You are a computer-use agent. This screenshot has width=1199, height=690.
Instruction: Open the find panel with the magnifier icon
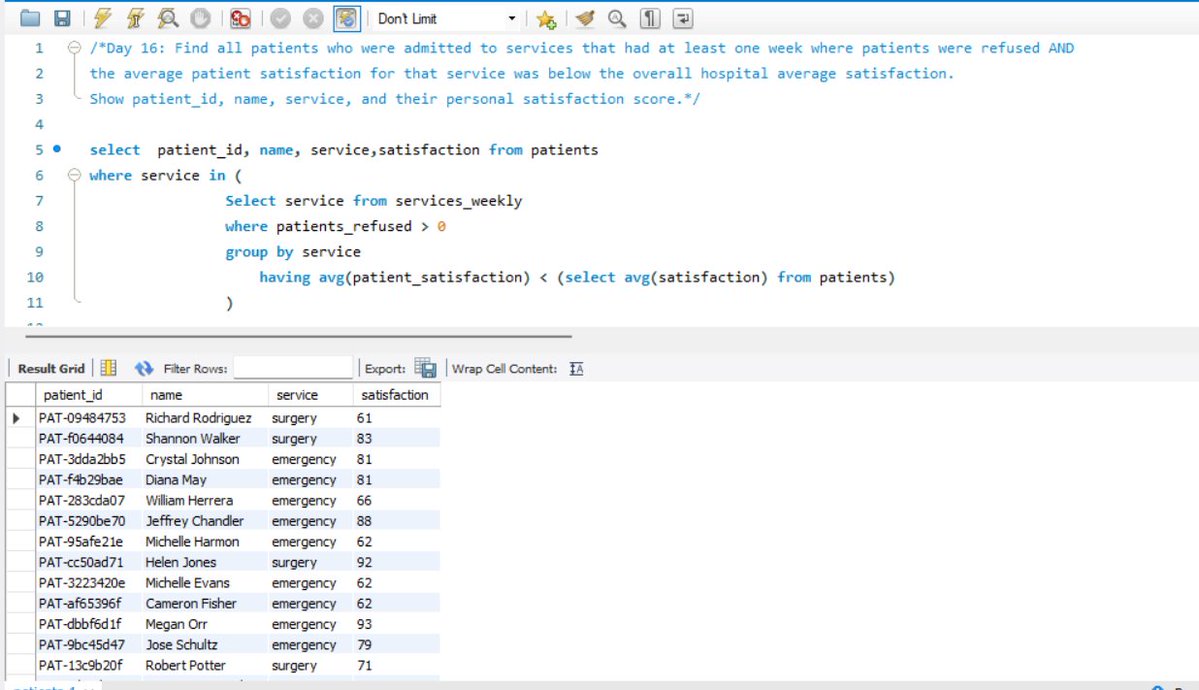pos(617,18)
